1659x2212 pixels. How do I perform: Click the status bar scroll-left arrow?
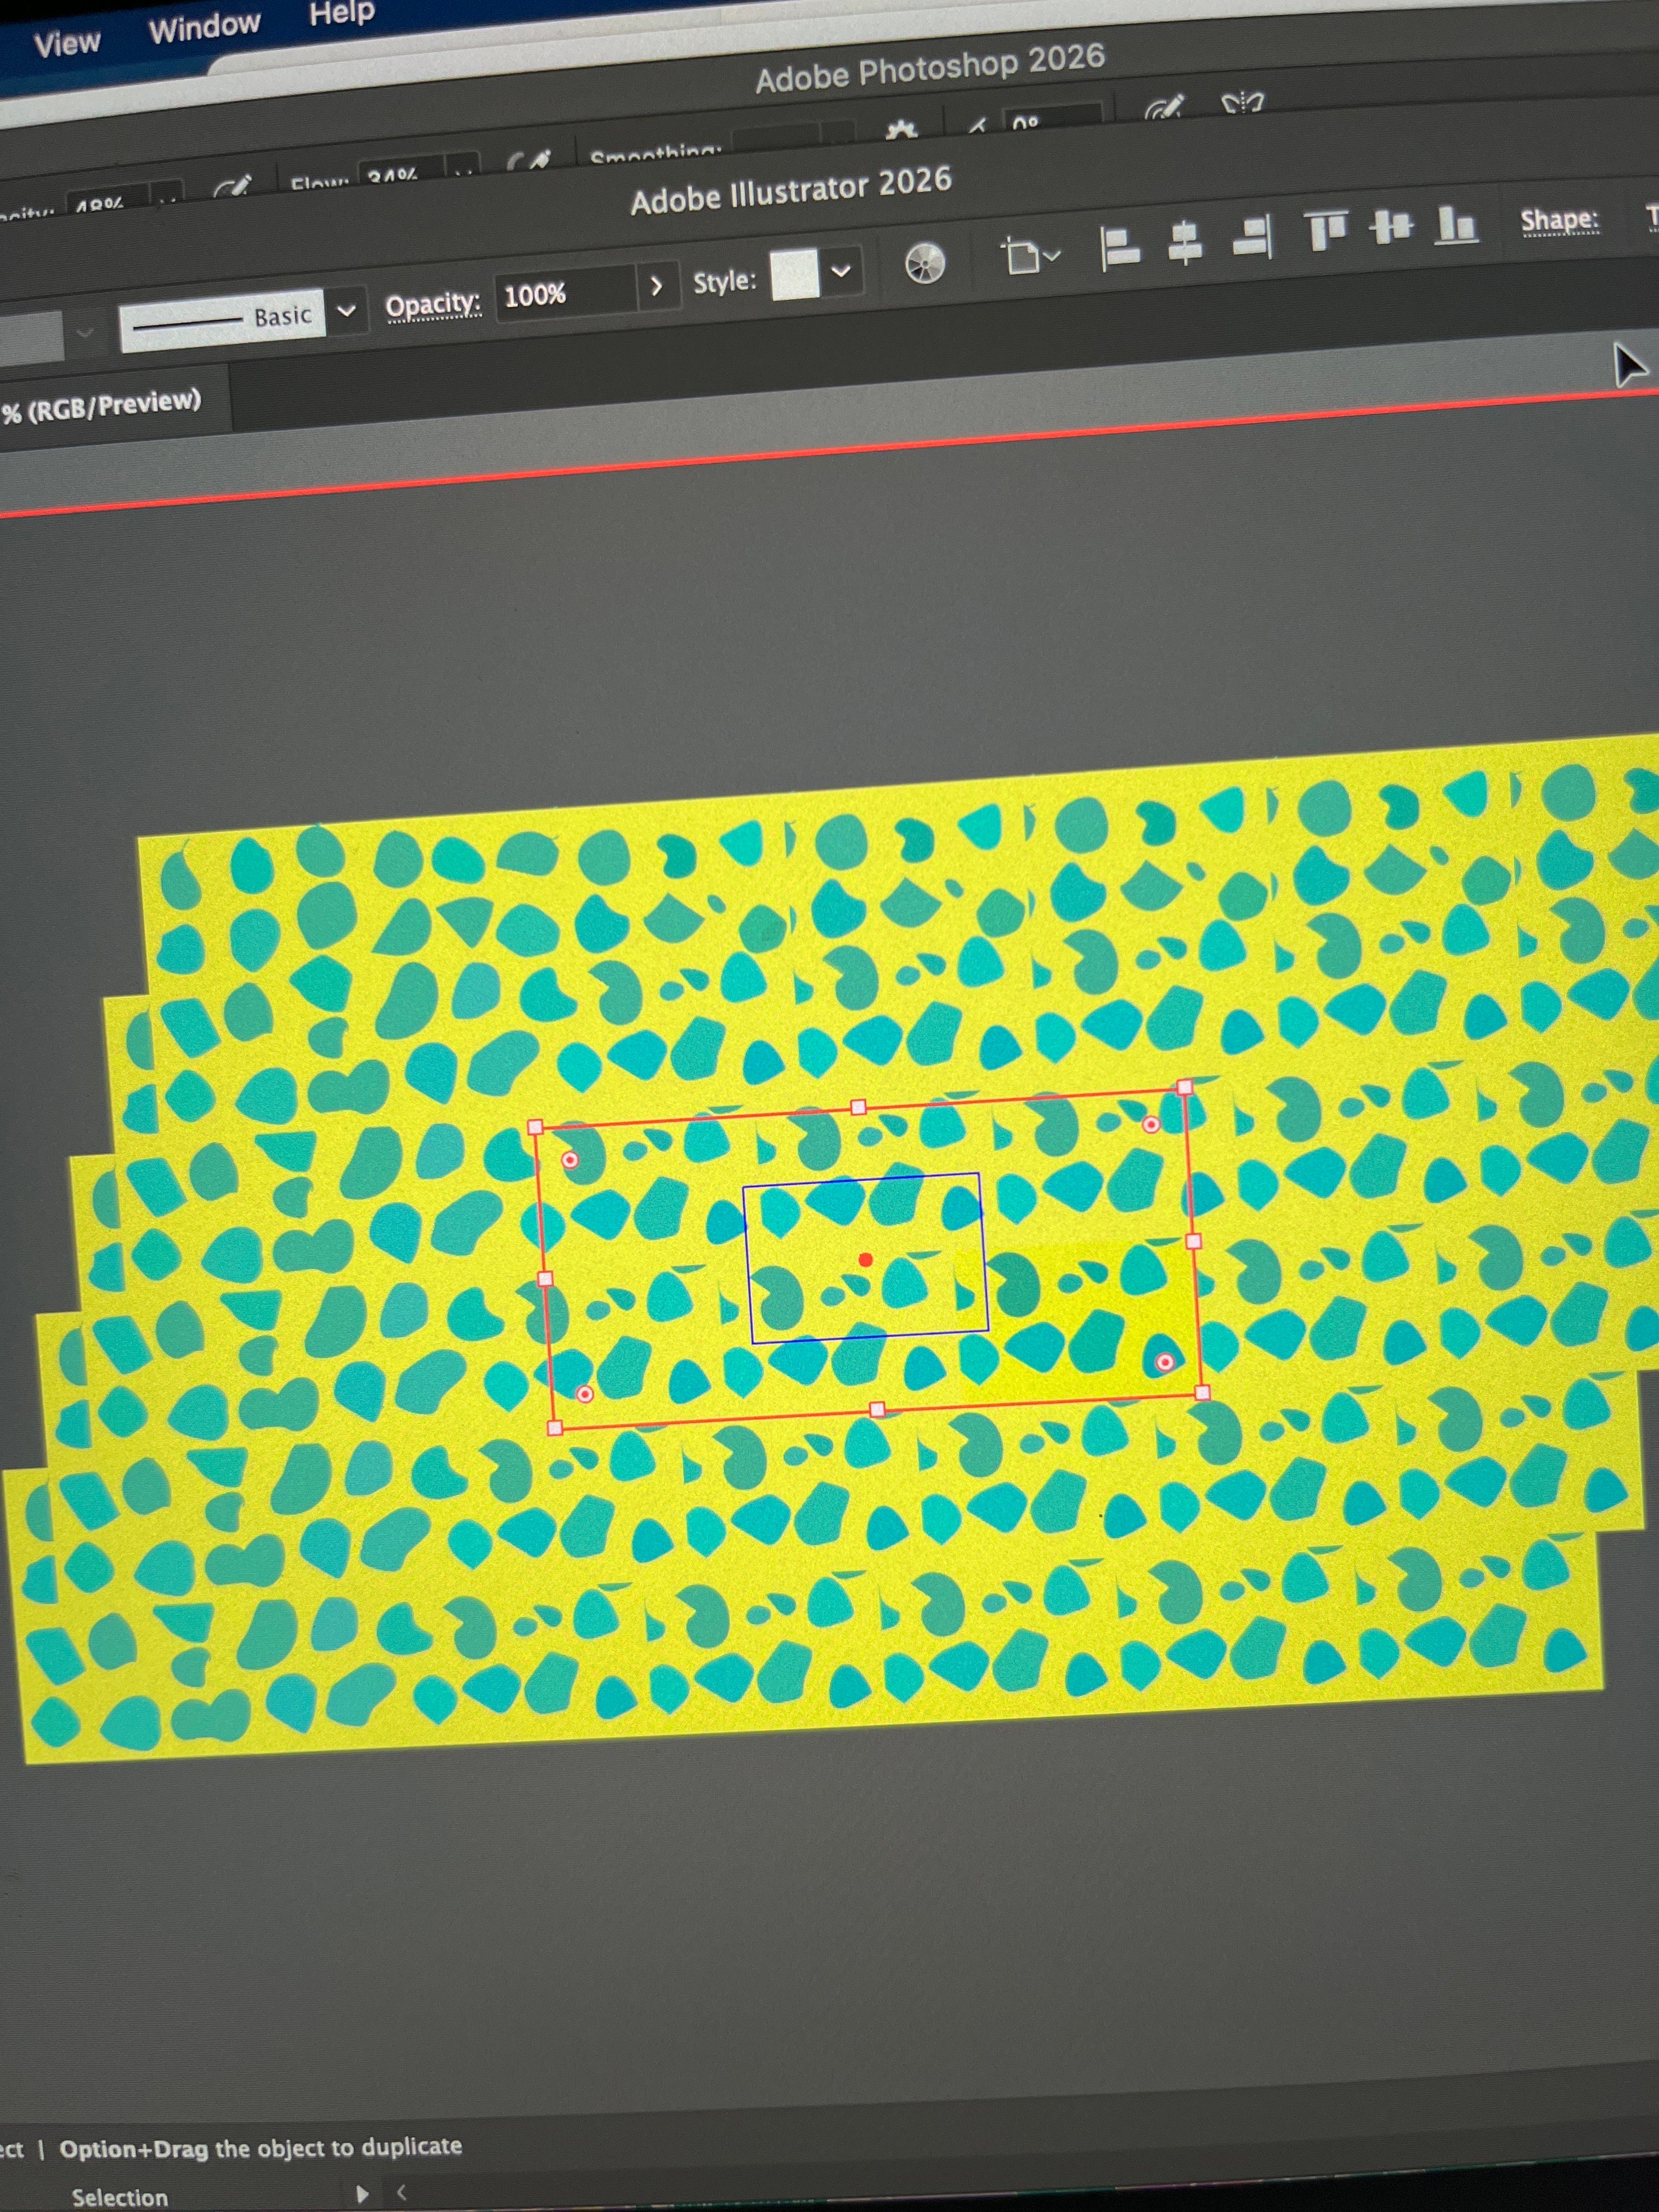[x=401, y=2192]
